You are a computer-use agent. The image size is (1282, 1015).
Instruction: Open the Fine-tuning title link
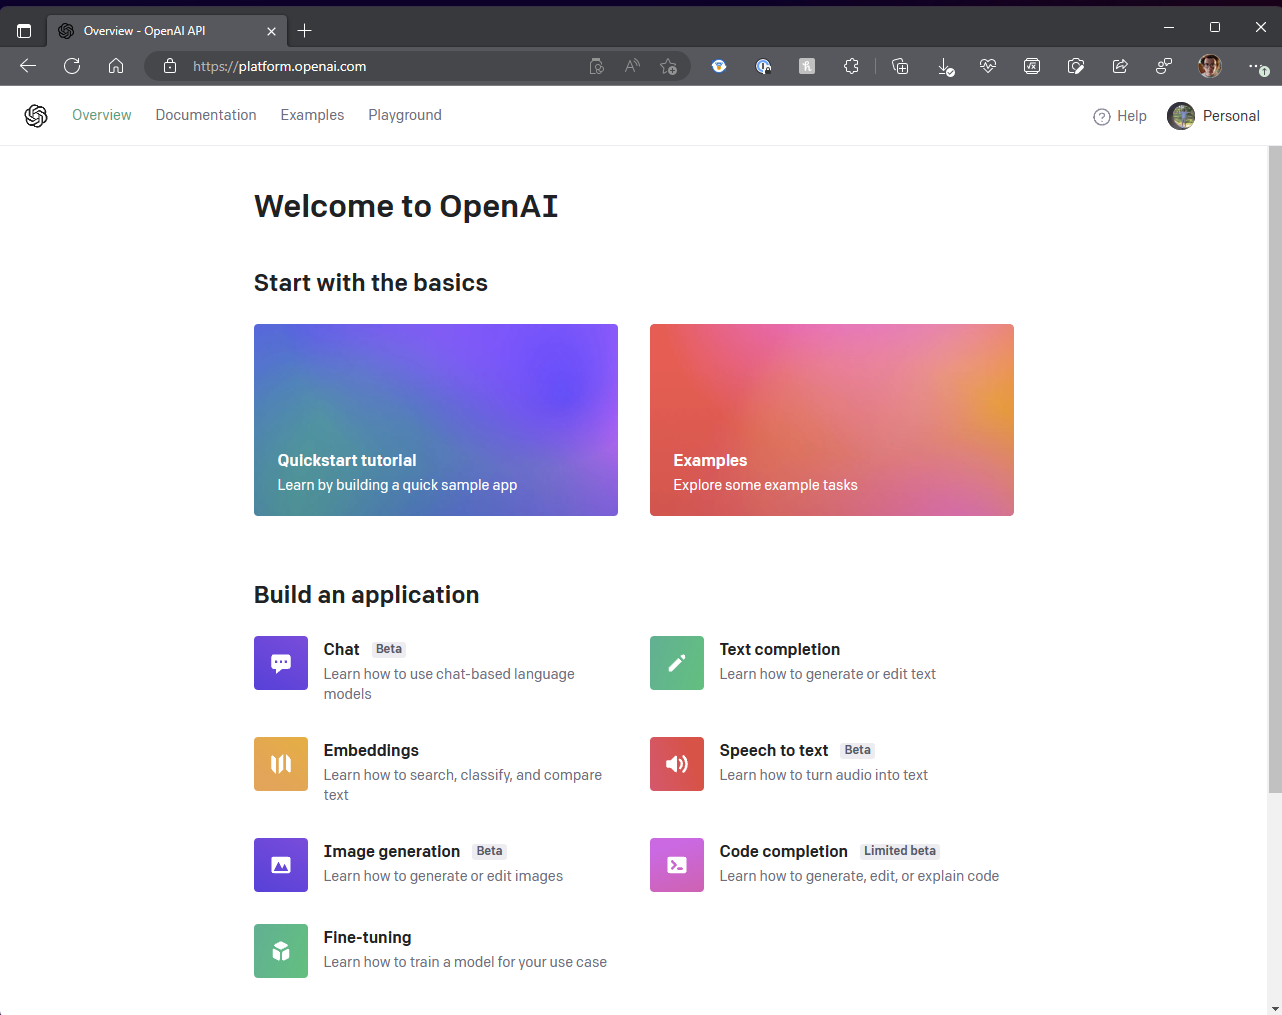click(x=367, y=937)
